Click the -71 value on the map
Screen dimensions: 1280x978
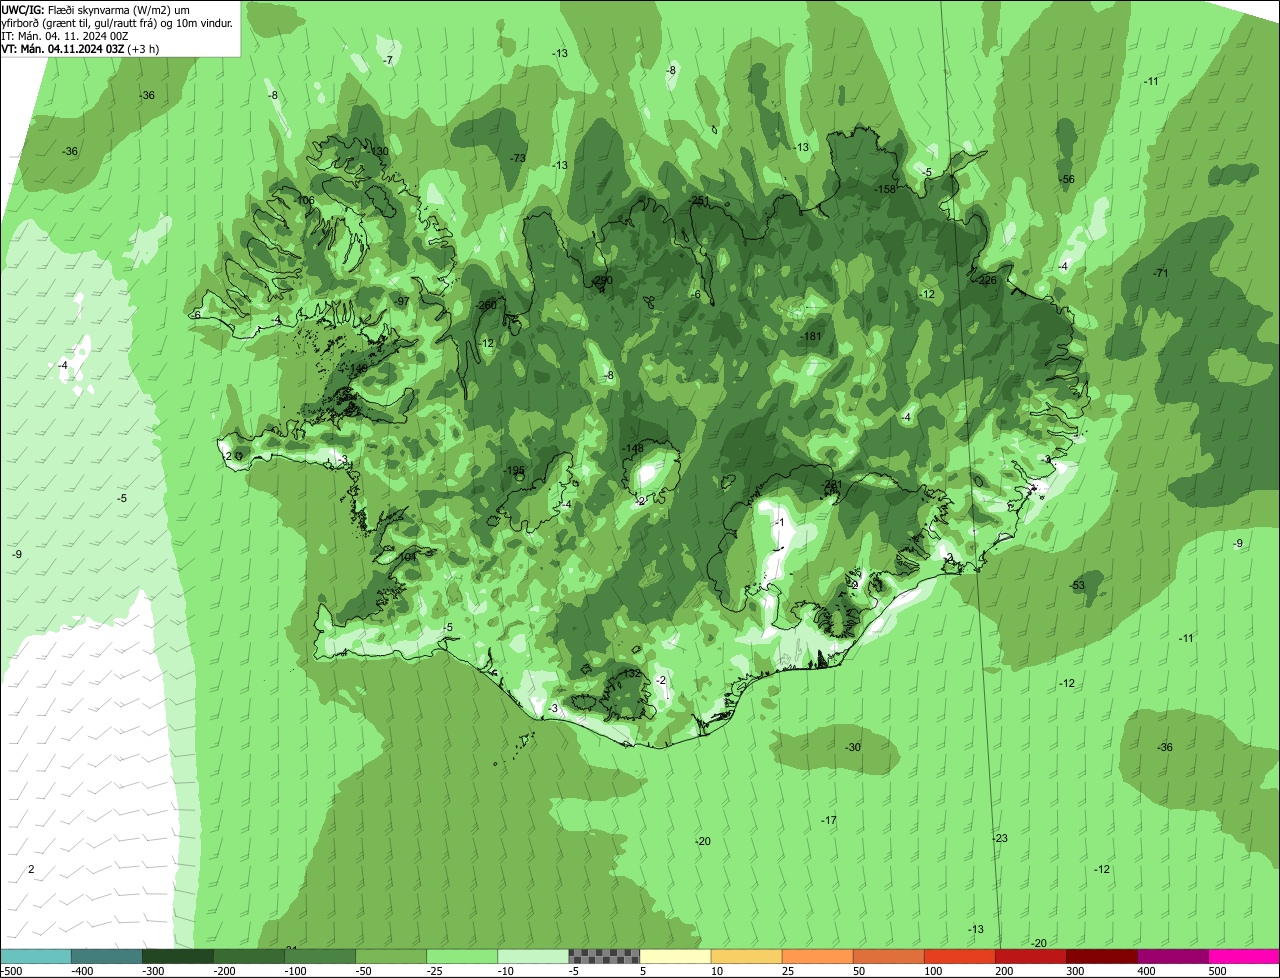(1160, 273)
